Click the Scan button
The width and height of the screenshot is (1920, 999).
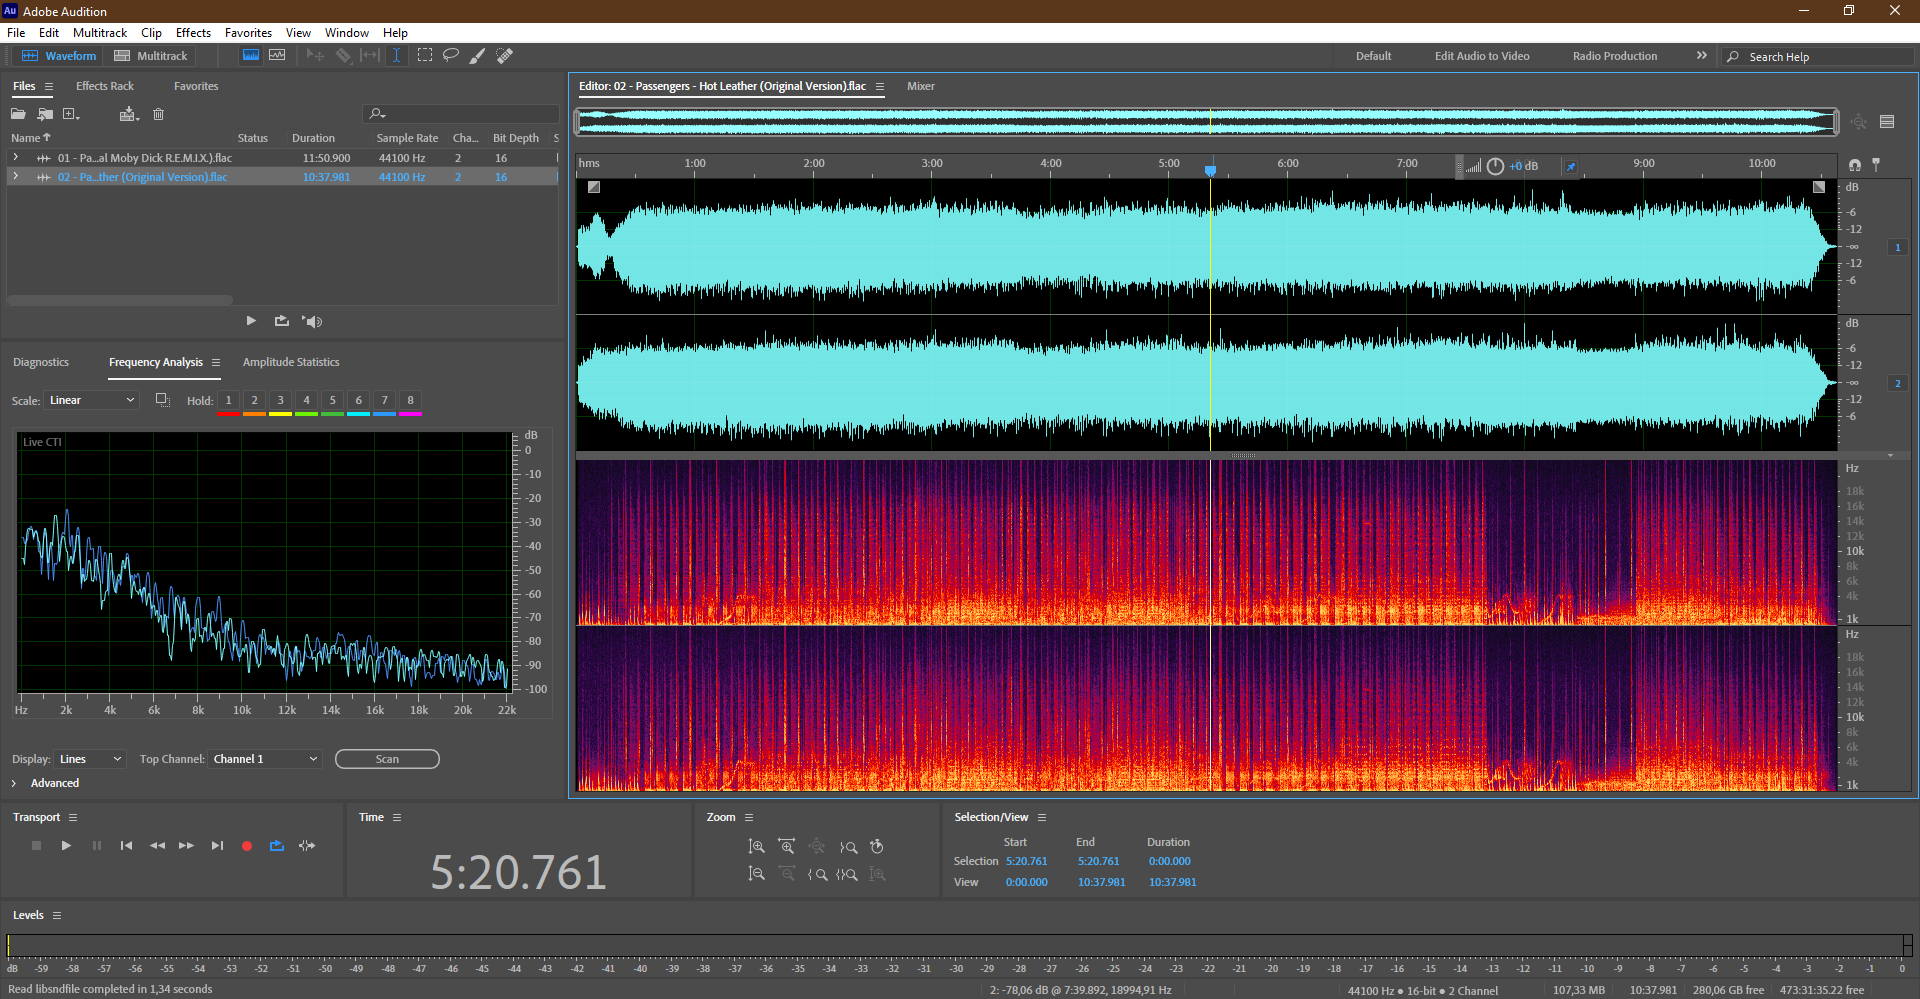click(387, 759)
